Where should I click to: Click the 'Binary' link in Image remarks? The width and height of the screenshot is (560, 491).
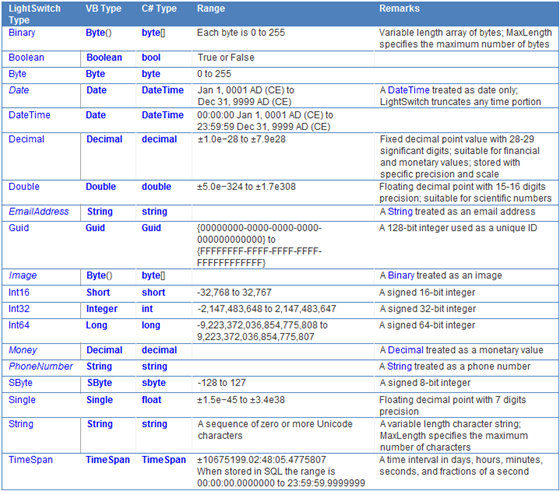point(401,275)
